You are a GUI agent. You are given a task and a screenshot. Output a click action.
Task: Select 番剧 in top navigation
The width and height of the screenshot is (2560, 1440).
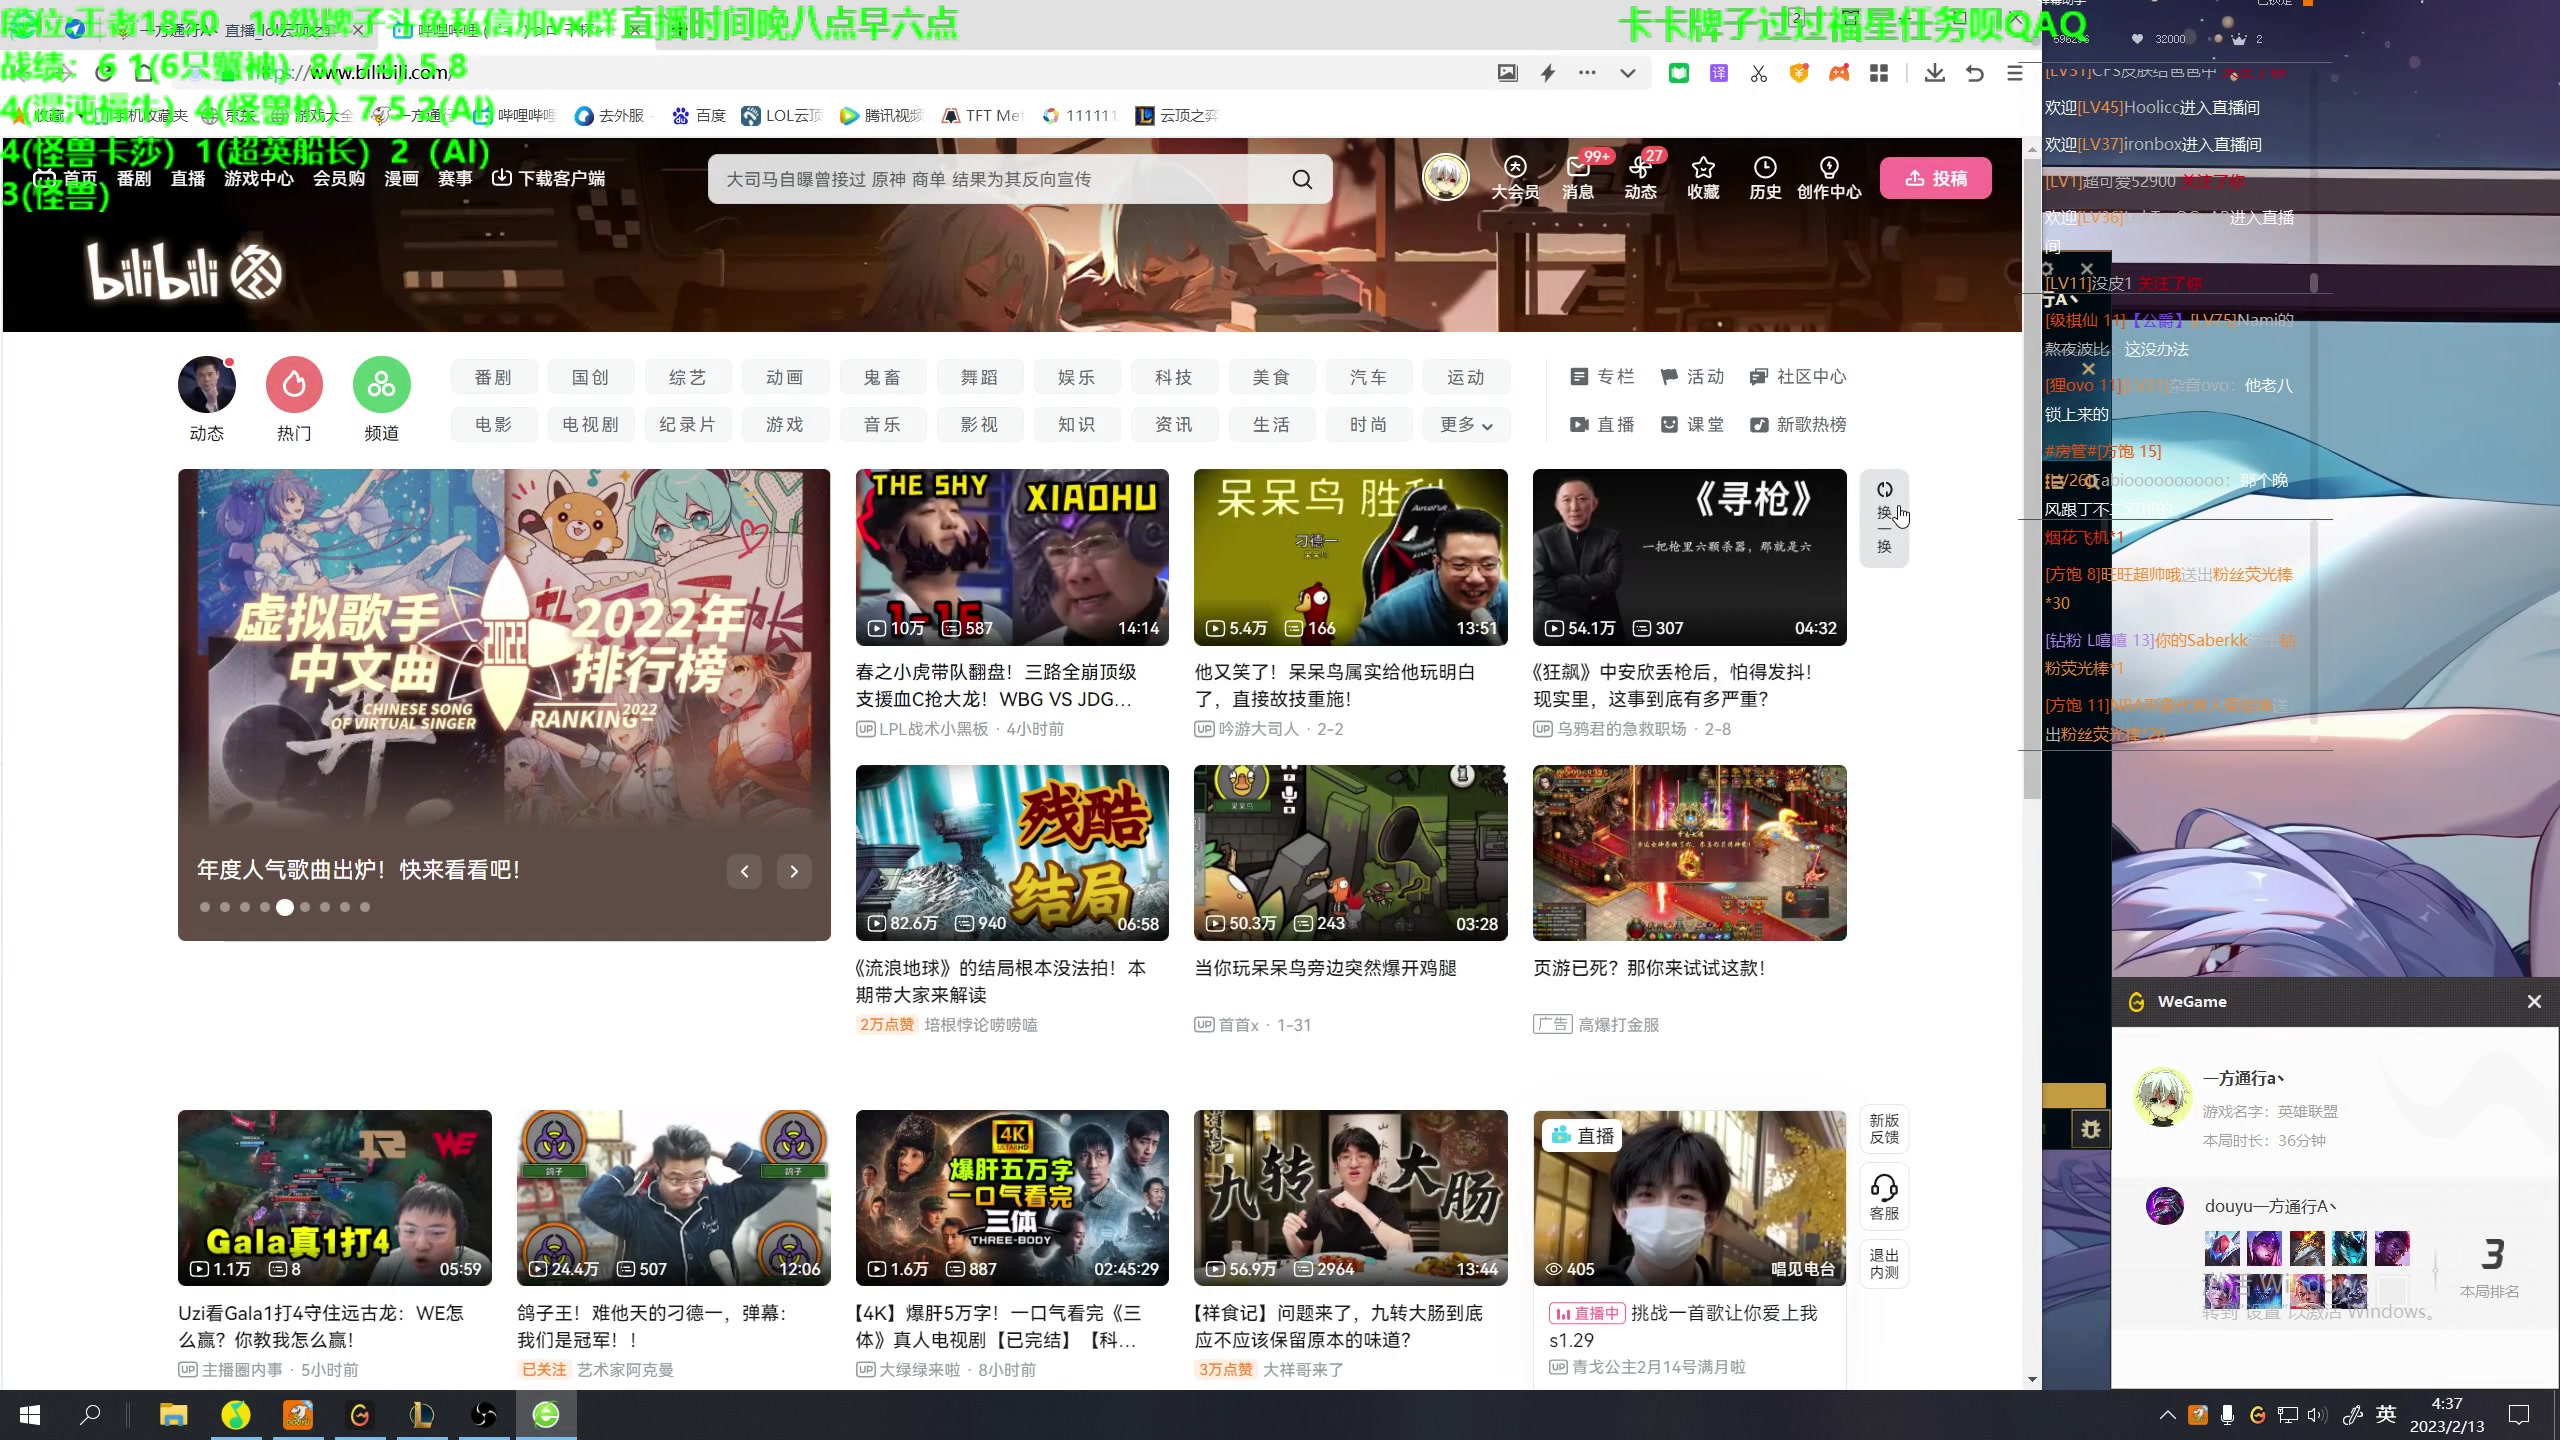pos(134,178)
